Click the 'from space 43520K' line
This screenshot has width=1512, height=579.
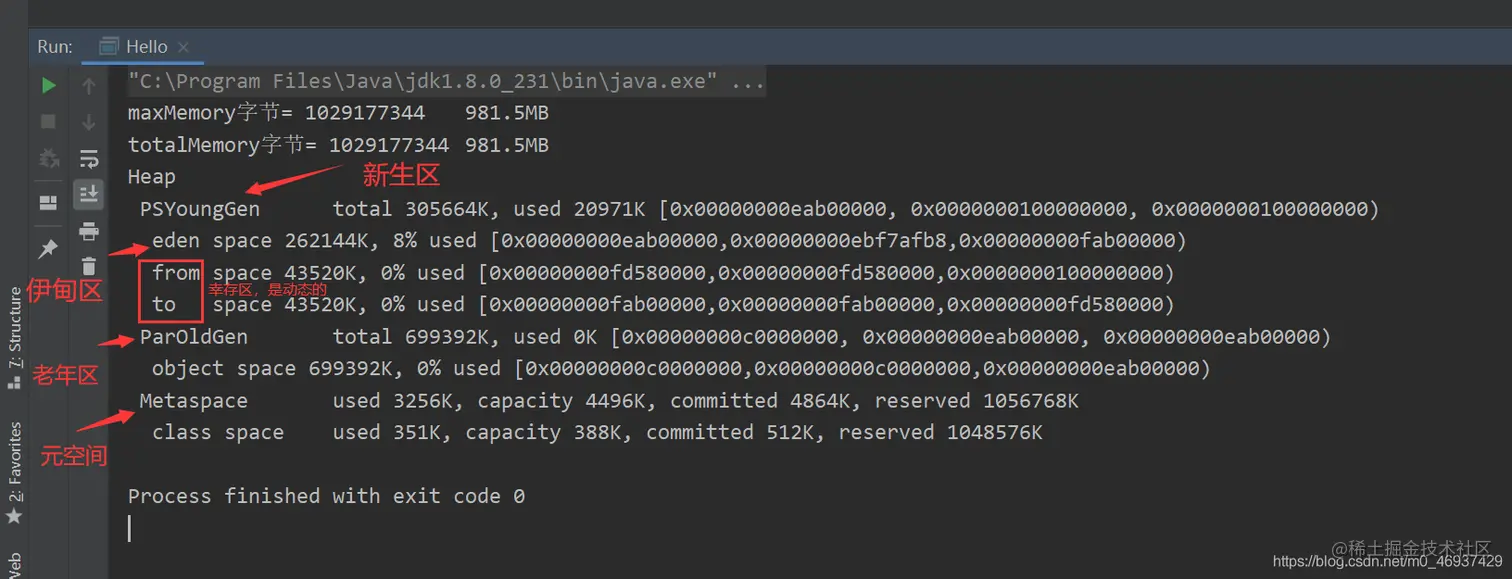point(663,273)
